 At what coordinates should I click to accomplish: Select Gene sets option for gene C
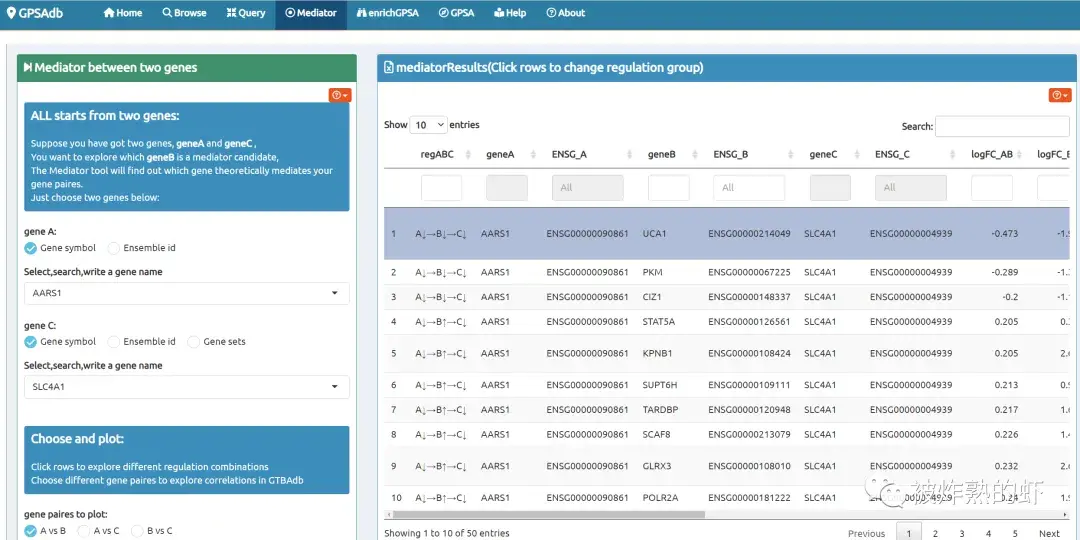[x=194, y=342]
